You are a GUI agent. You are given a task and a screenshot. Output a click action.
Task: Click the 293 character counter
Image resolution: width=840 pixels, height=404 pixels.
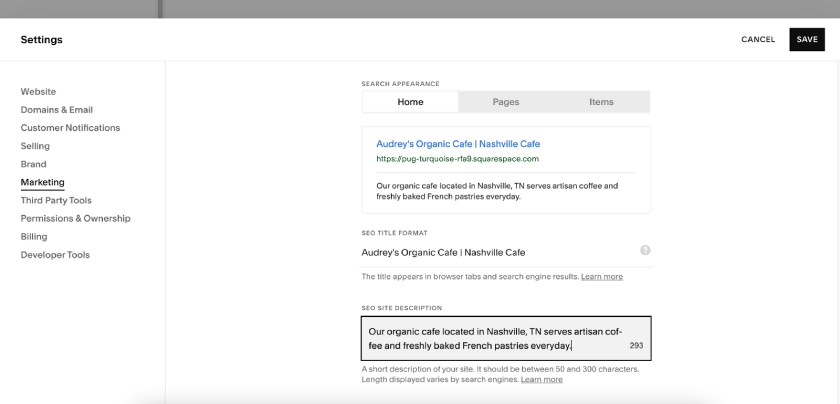636,346
